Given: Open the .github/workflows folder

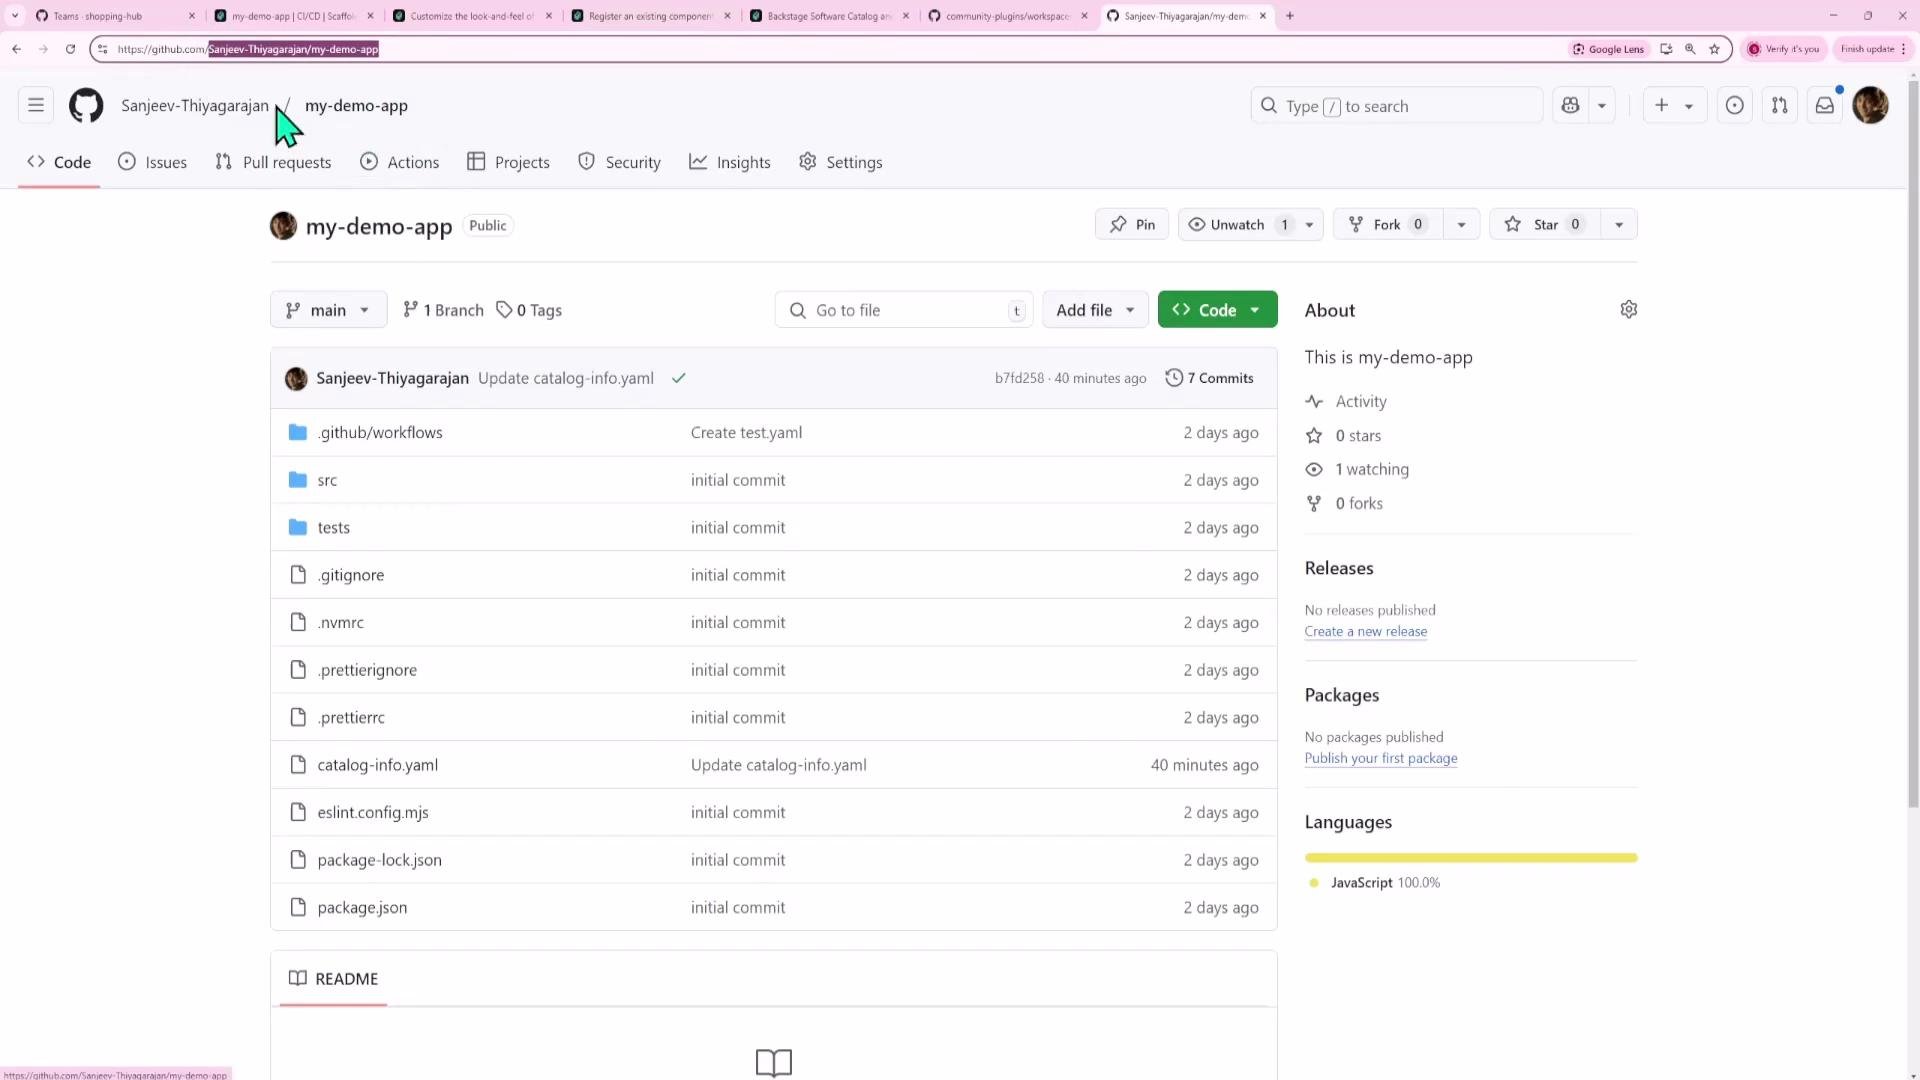Looking at the screenshot, I should point(380,432).
